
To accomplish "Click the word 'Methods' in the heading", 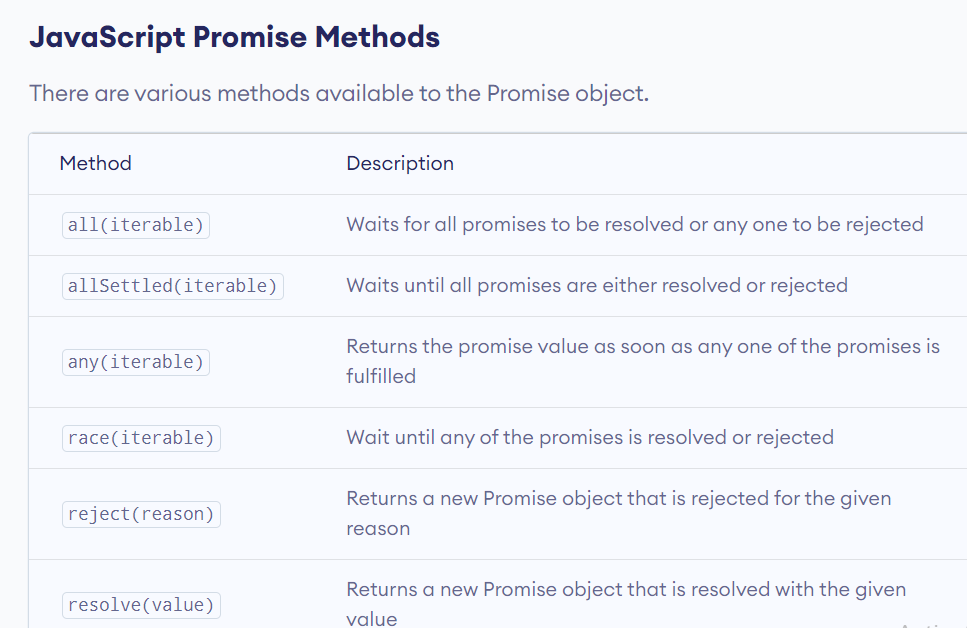I will (x=377, y=37).
